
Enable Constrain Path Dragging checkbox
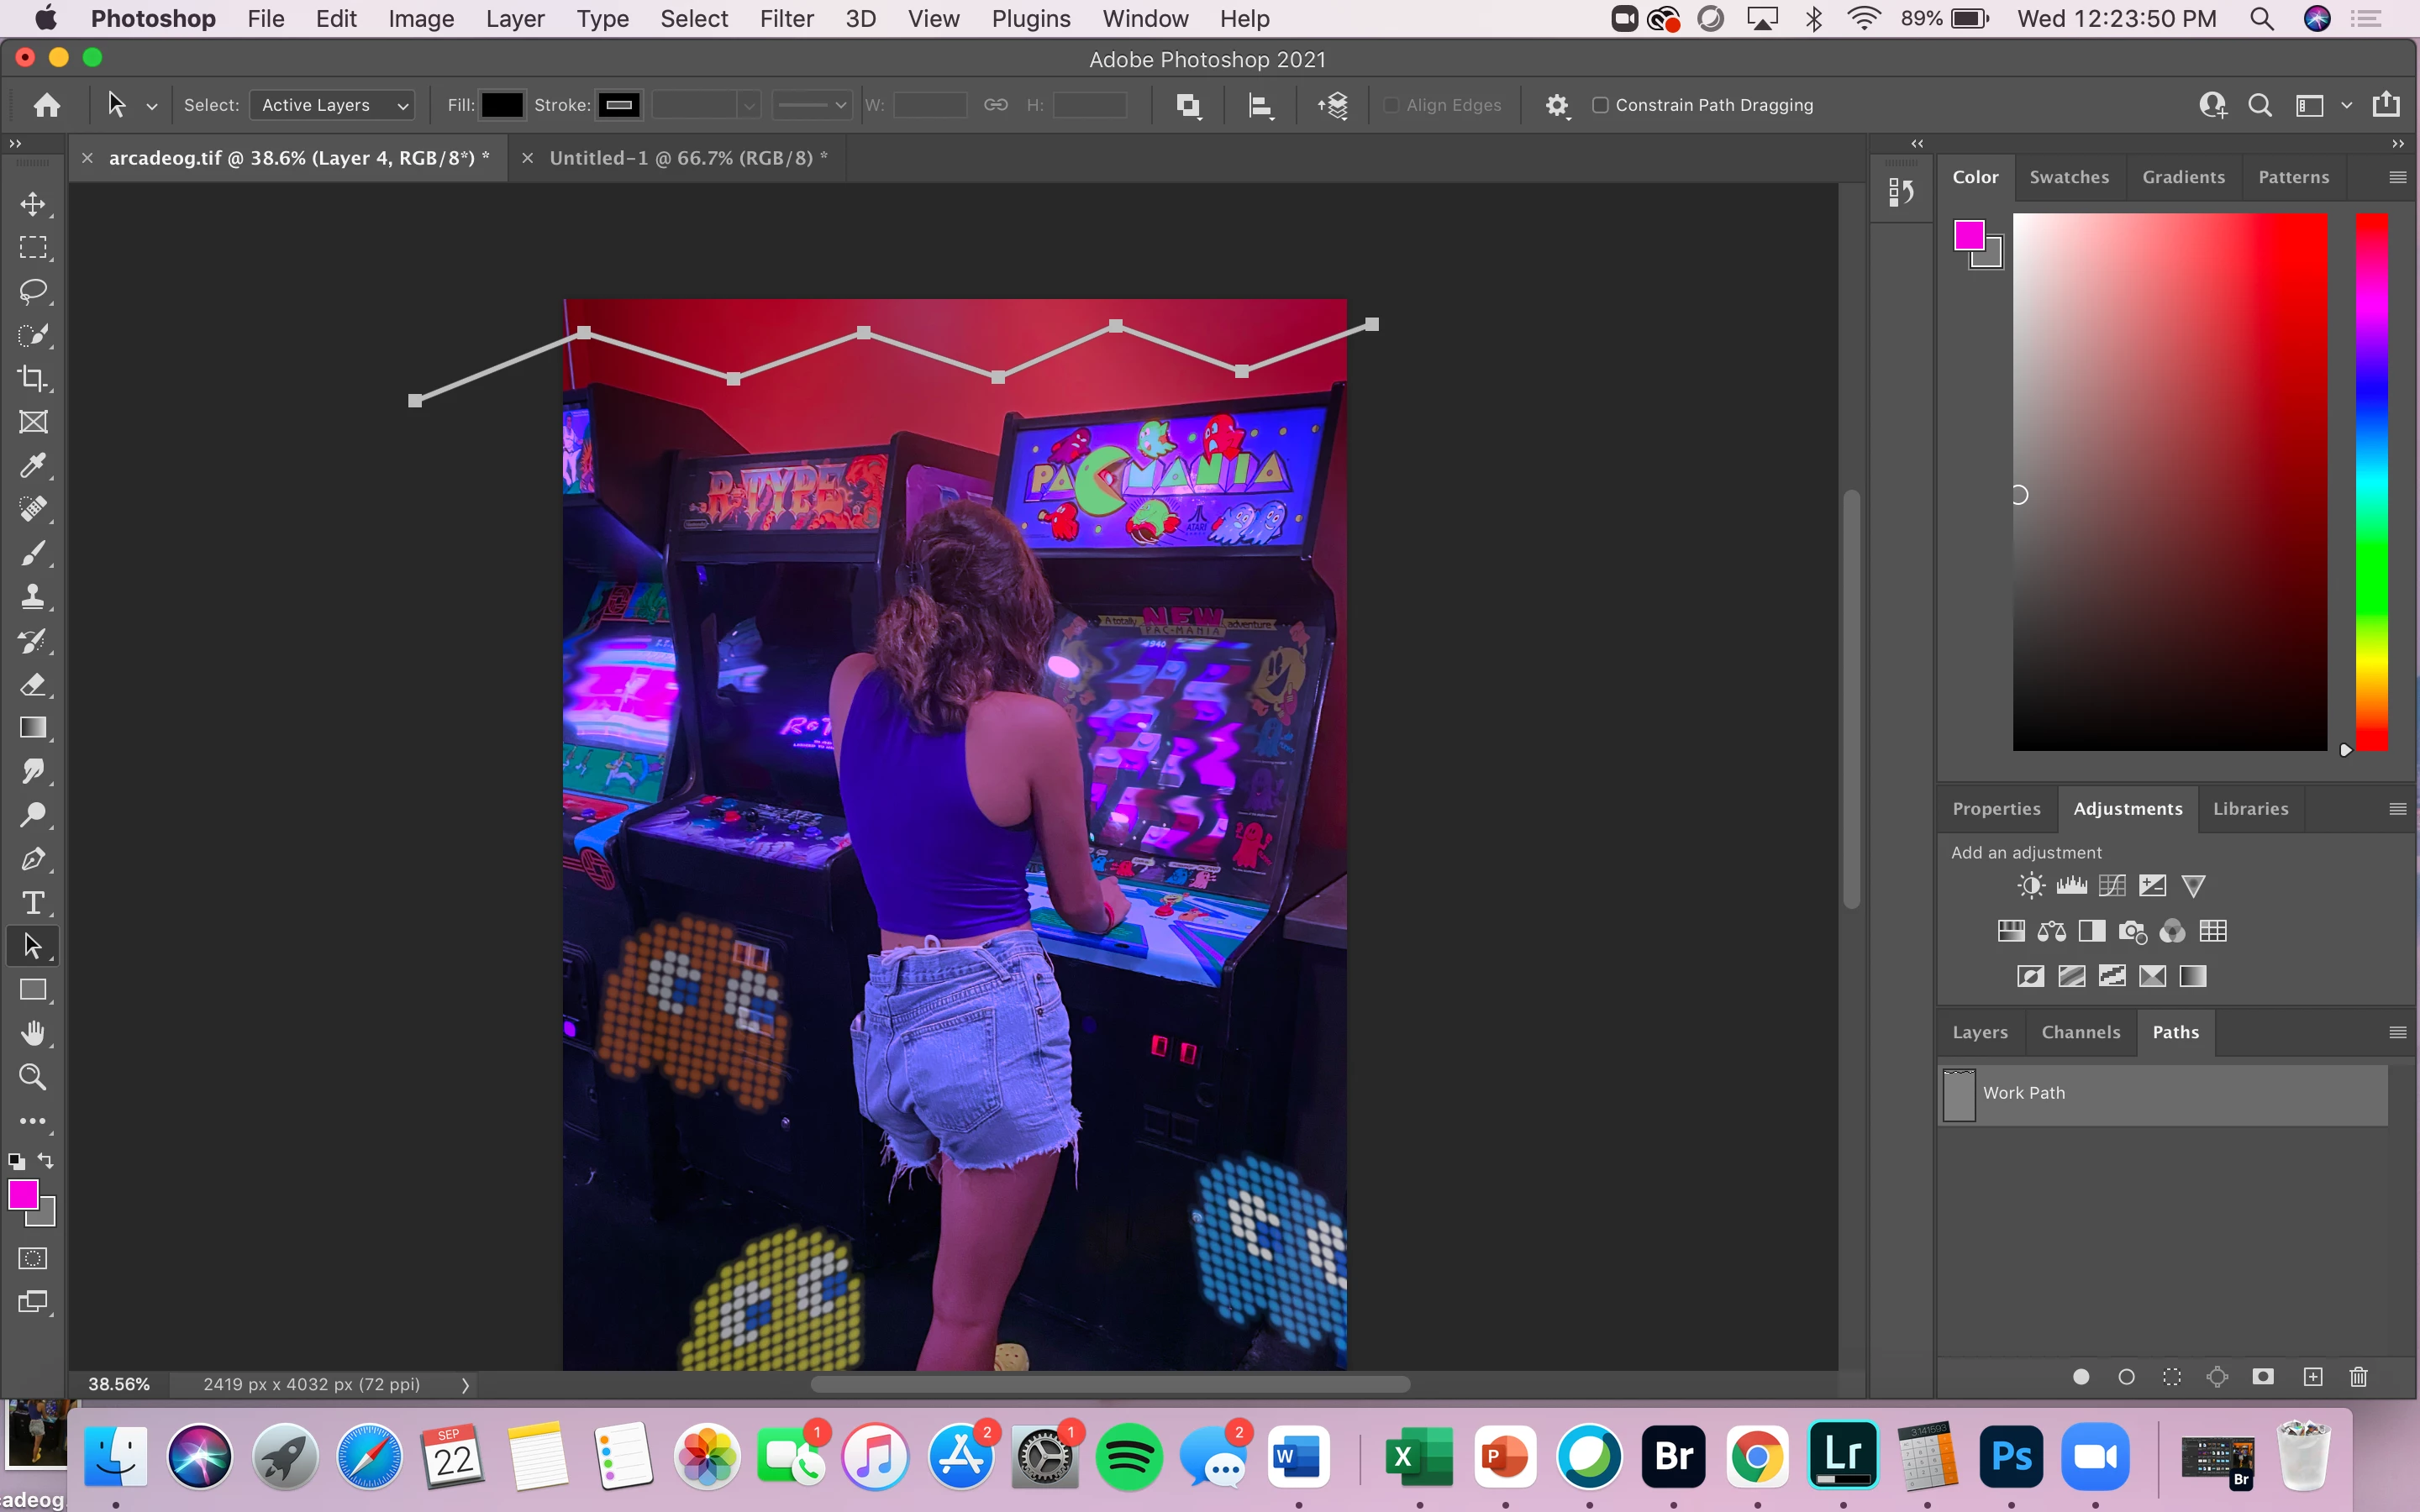click(x=1600, y=105)
